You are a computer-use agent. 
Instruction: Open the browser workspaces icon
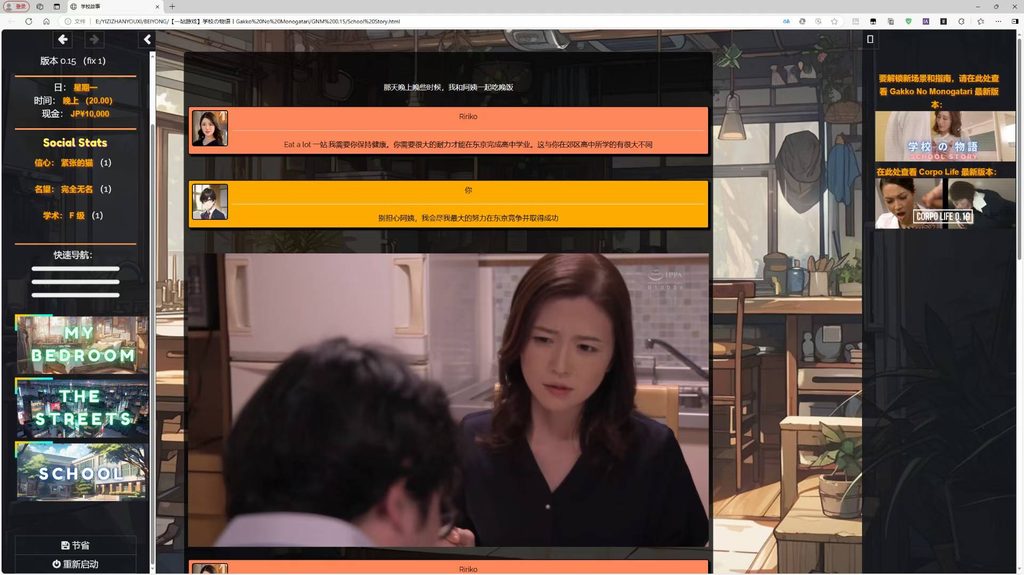(x=40, y=7)
